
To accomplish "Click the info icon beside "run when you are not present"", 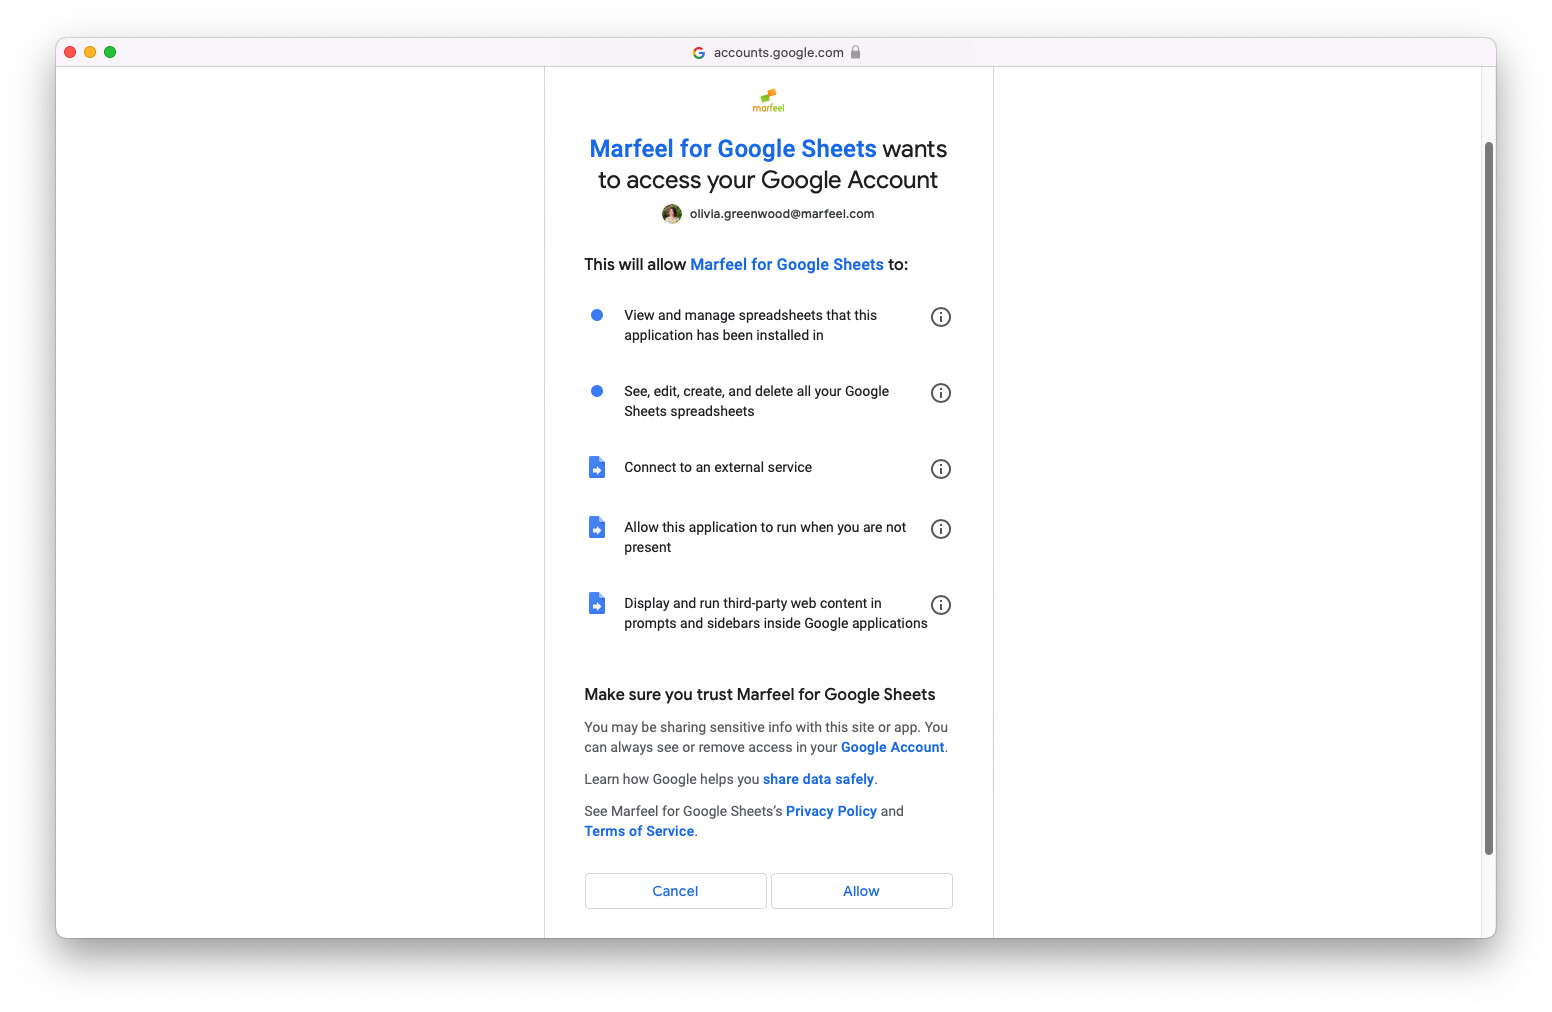I will click(940, 529).
